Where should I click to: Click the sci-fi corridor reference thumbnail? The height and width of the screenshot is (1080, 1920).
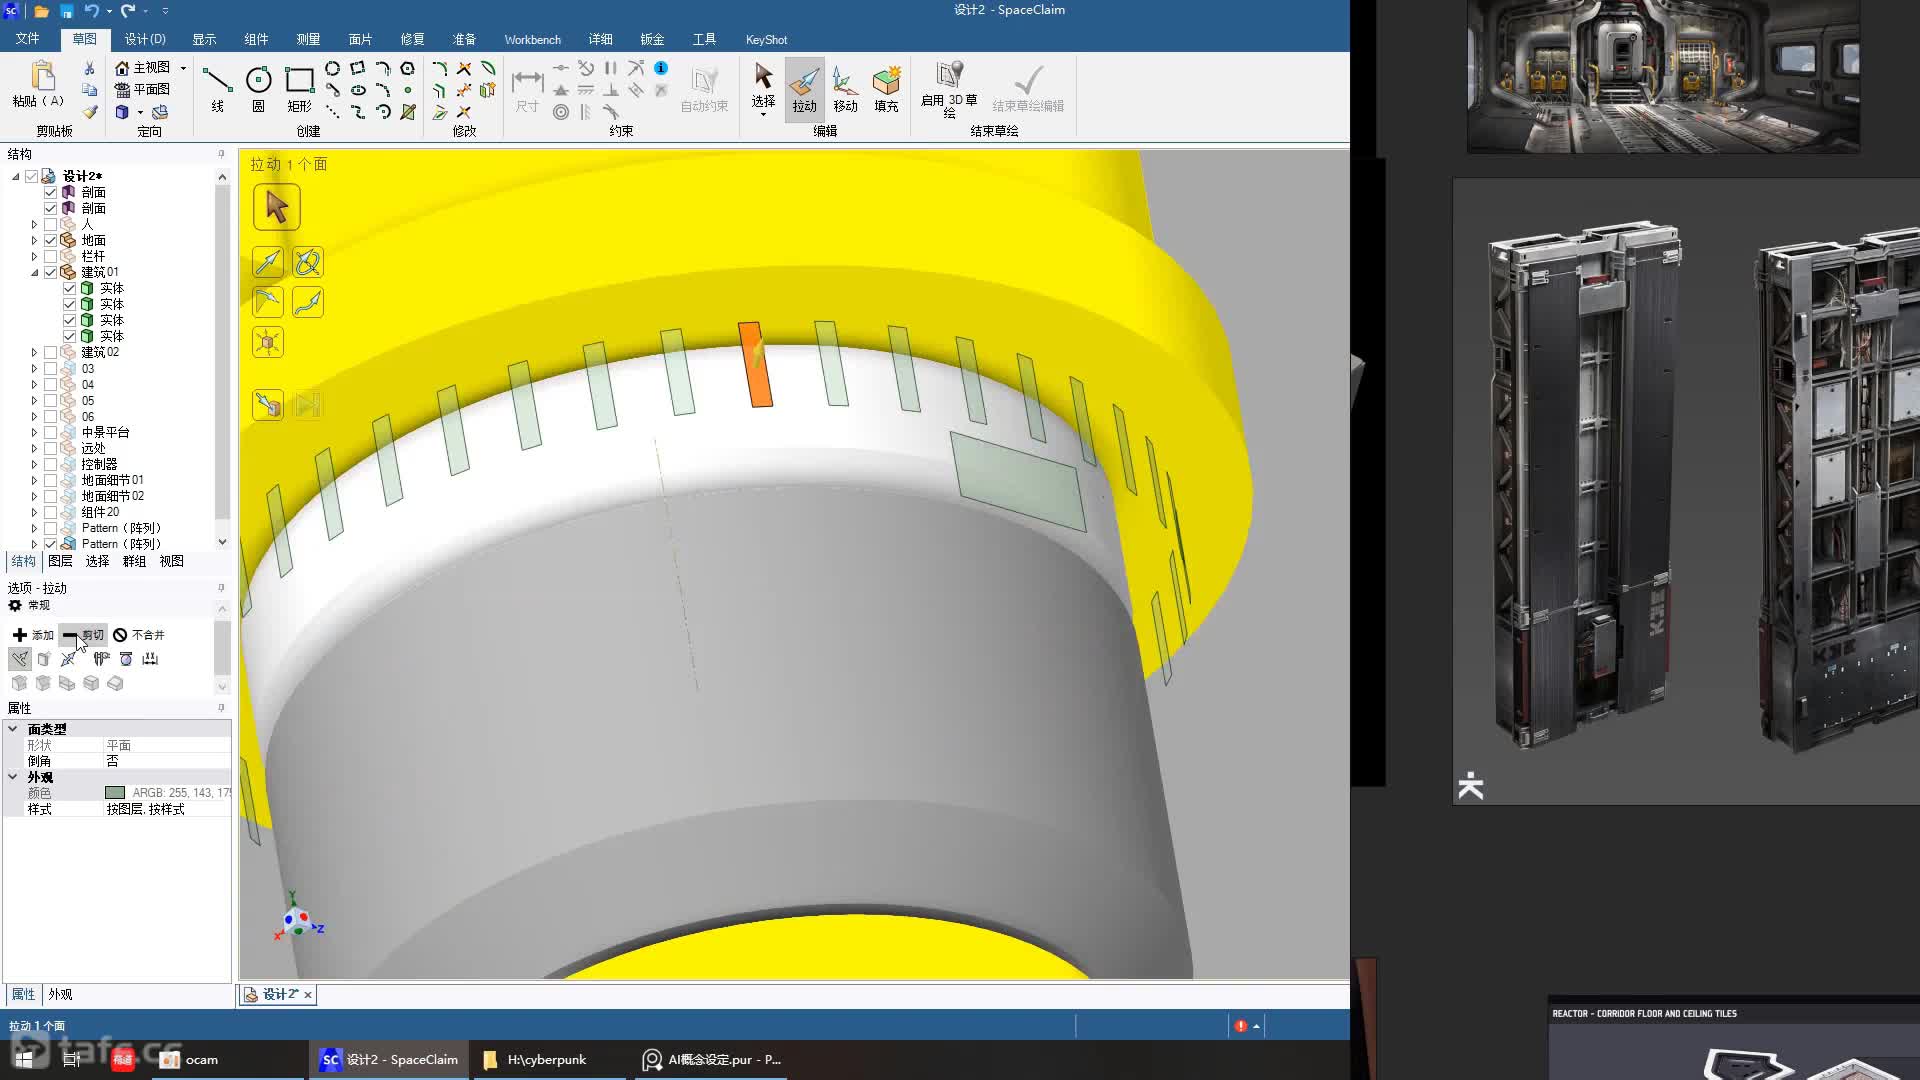(1663, 76)
